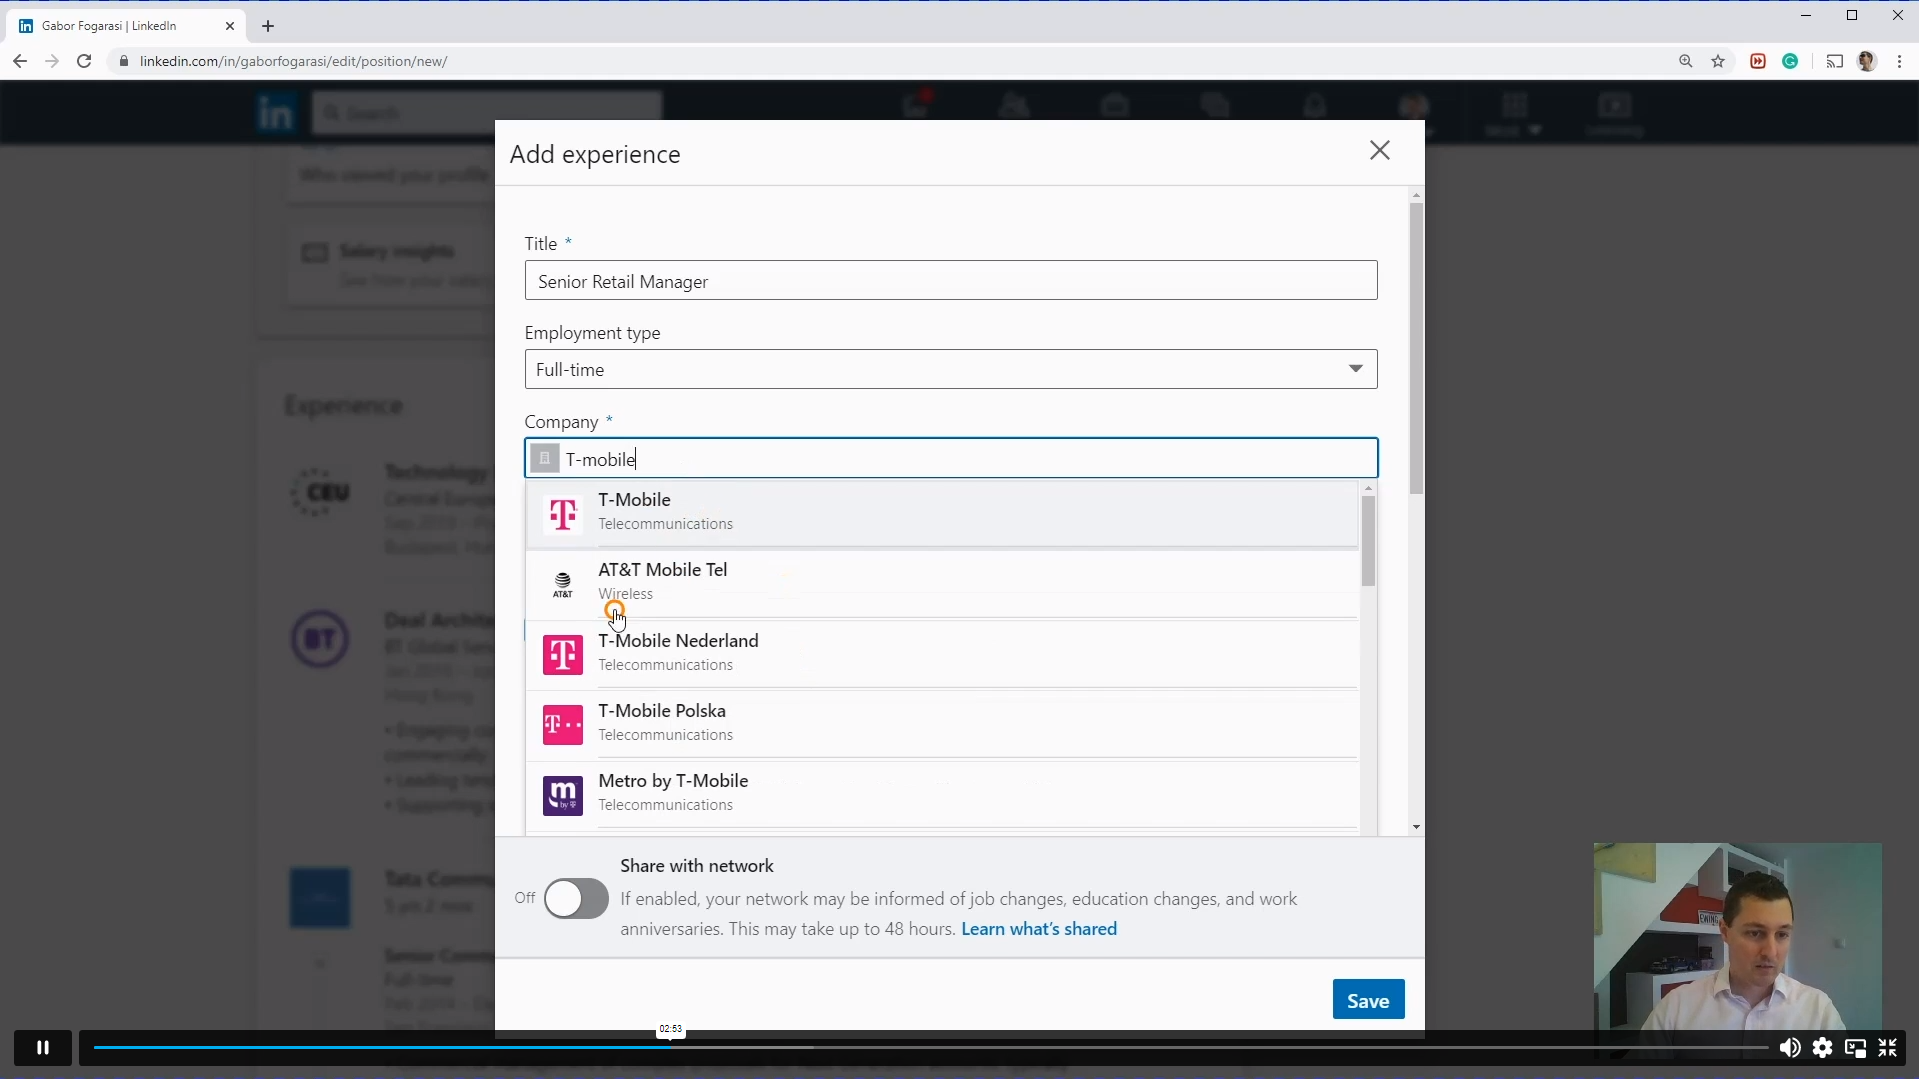Open the Learn what's shared link

[1038, 929]
